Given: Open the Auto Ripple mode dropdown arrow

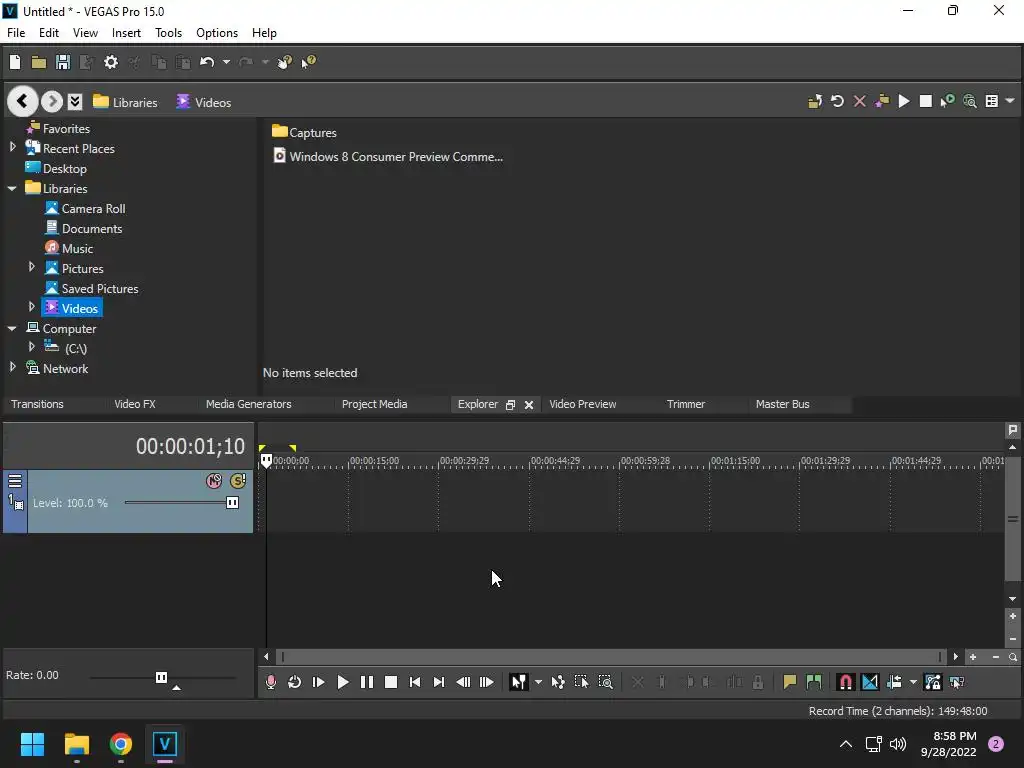Looking at the screenshot, I should (914, 682).
